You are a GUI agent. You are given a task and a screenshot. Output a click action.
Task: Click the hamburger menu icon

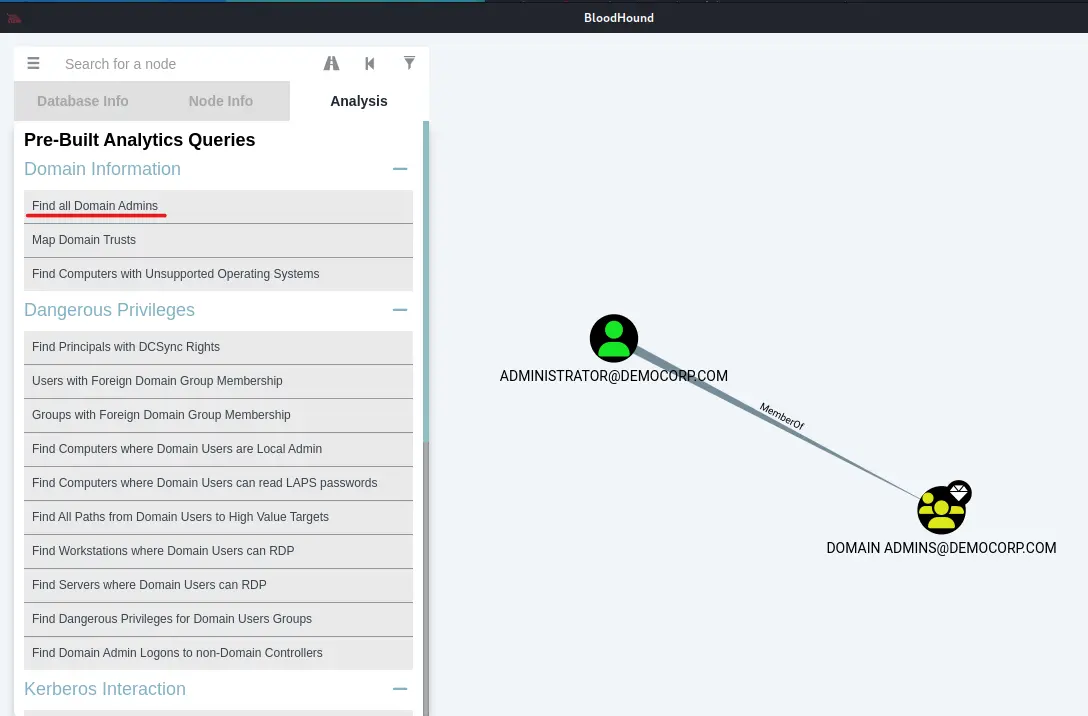[x=33, y=63]
